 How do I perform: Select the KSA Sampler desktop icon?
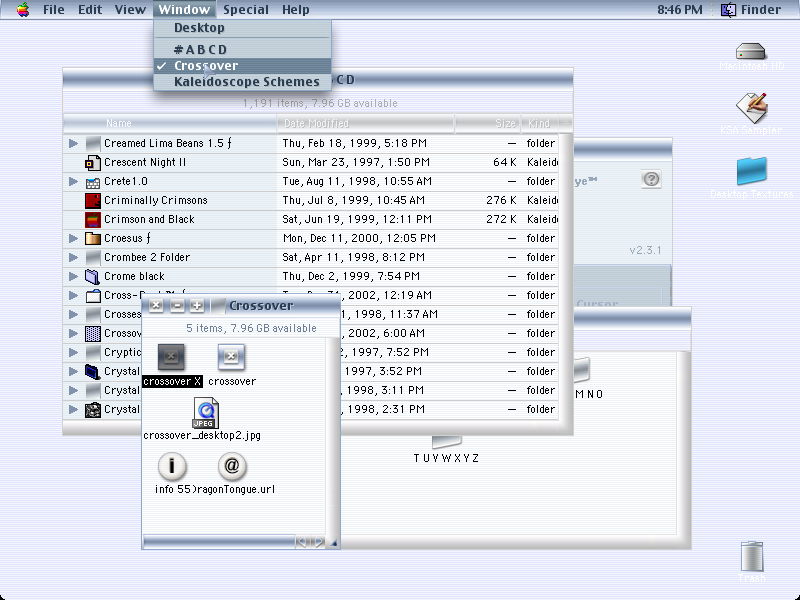(752, 107)
